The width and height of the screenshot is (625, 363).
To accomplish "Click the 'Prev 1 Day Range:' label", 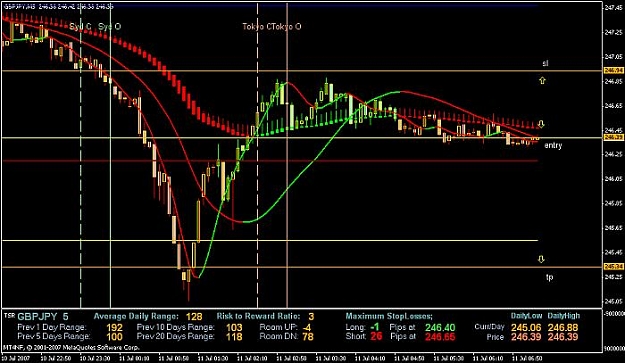I will (x=52, y=328).
